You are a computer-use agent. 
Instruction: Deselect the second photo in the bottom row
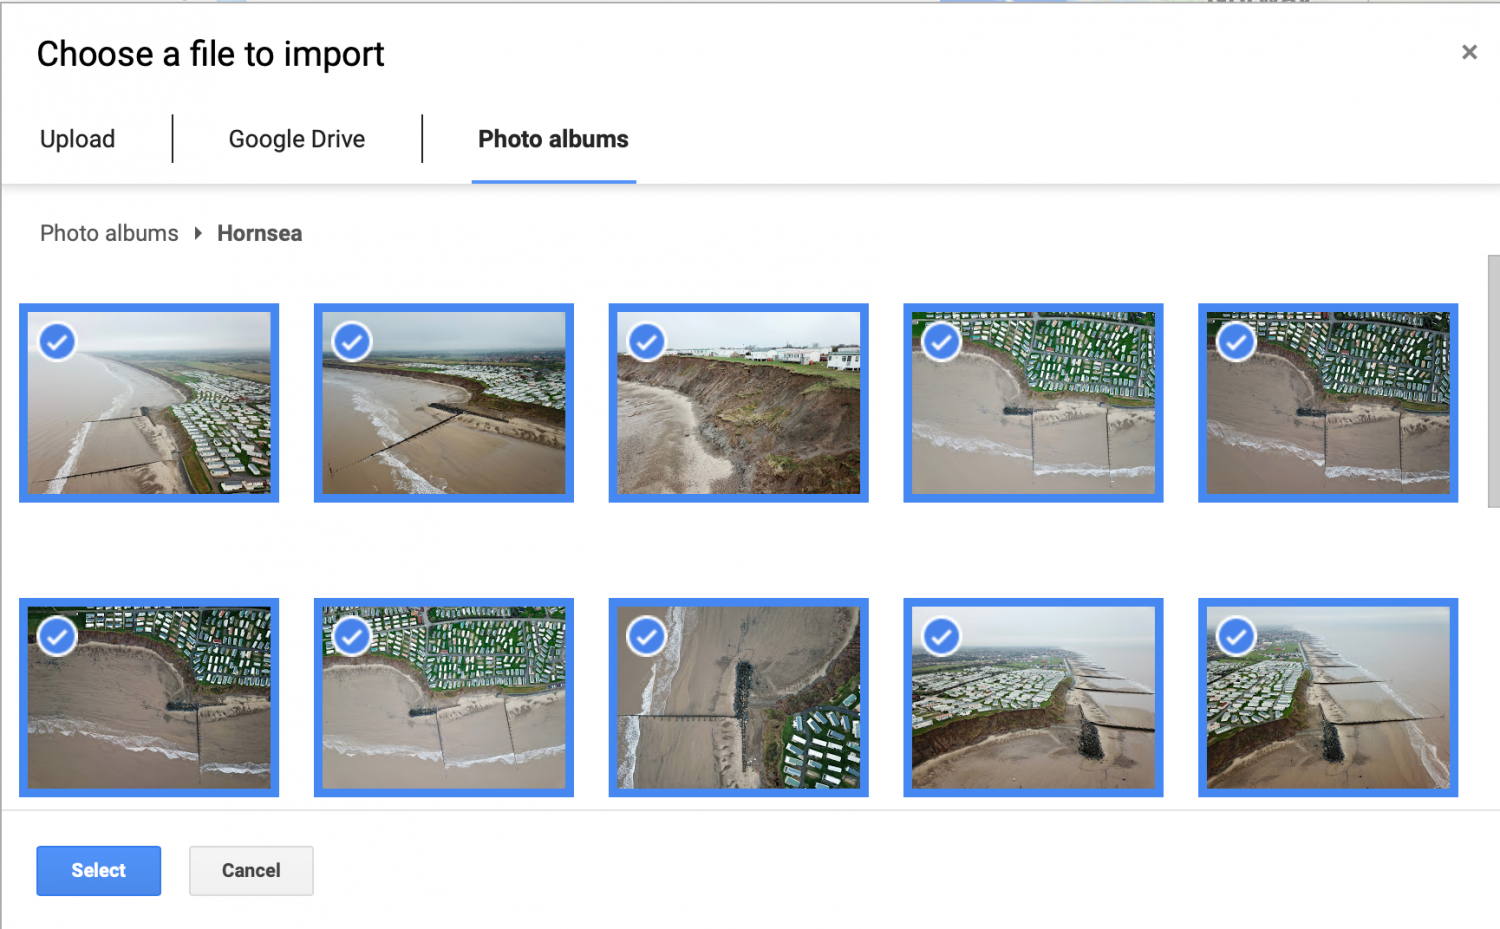point(351,636)
